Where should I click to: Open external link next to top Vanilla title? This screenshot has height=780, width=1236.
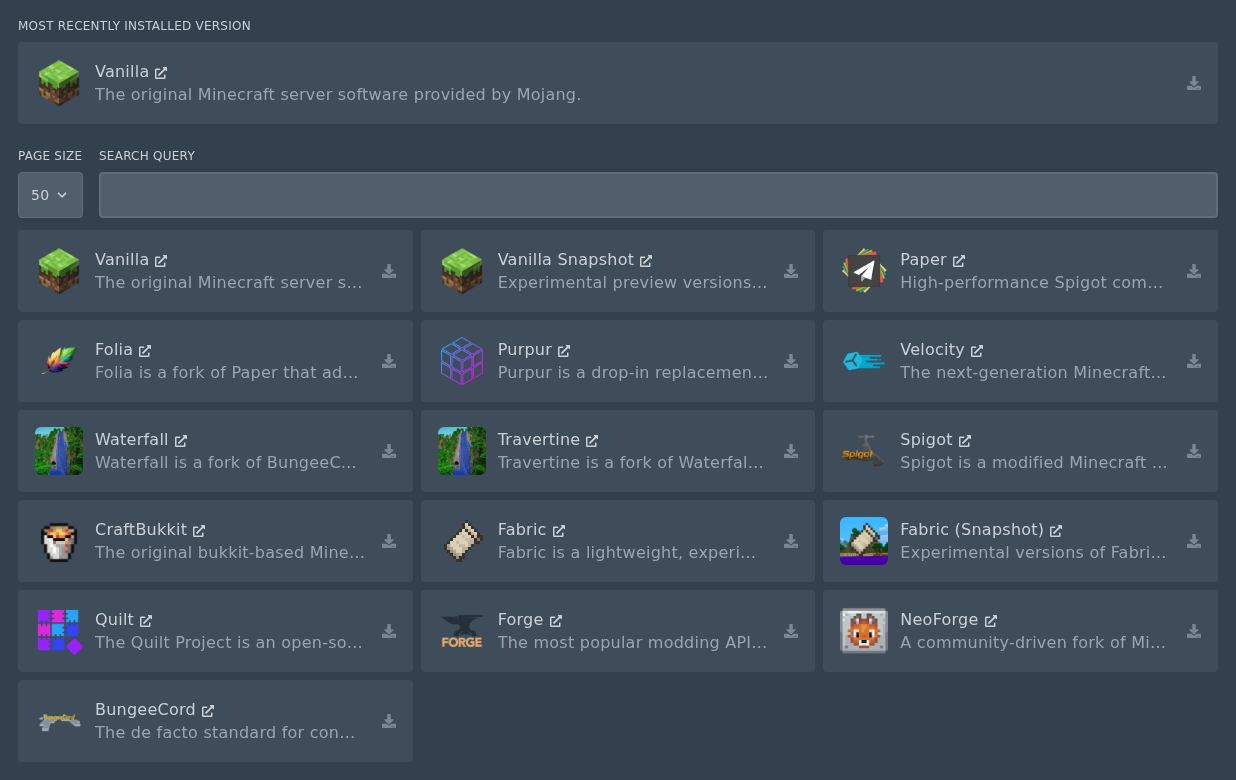(x=161, y=73)
